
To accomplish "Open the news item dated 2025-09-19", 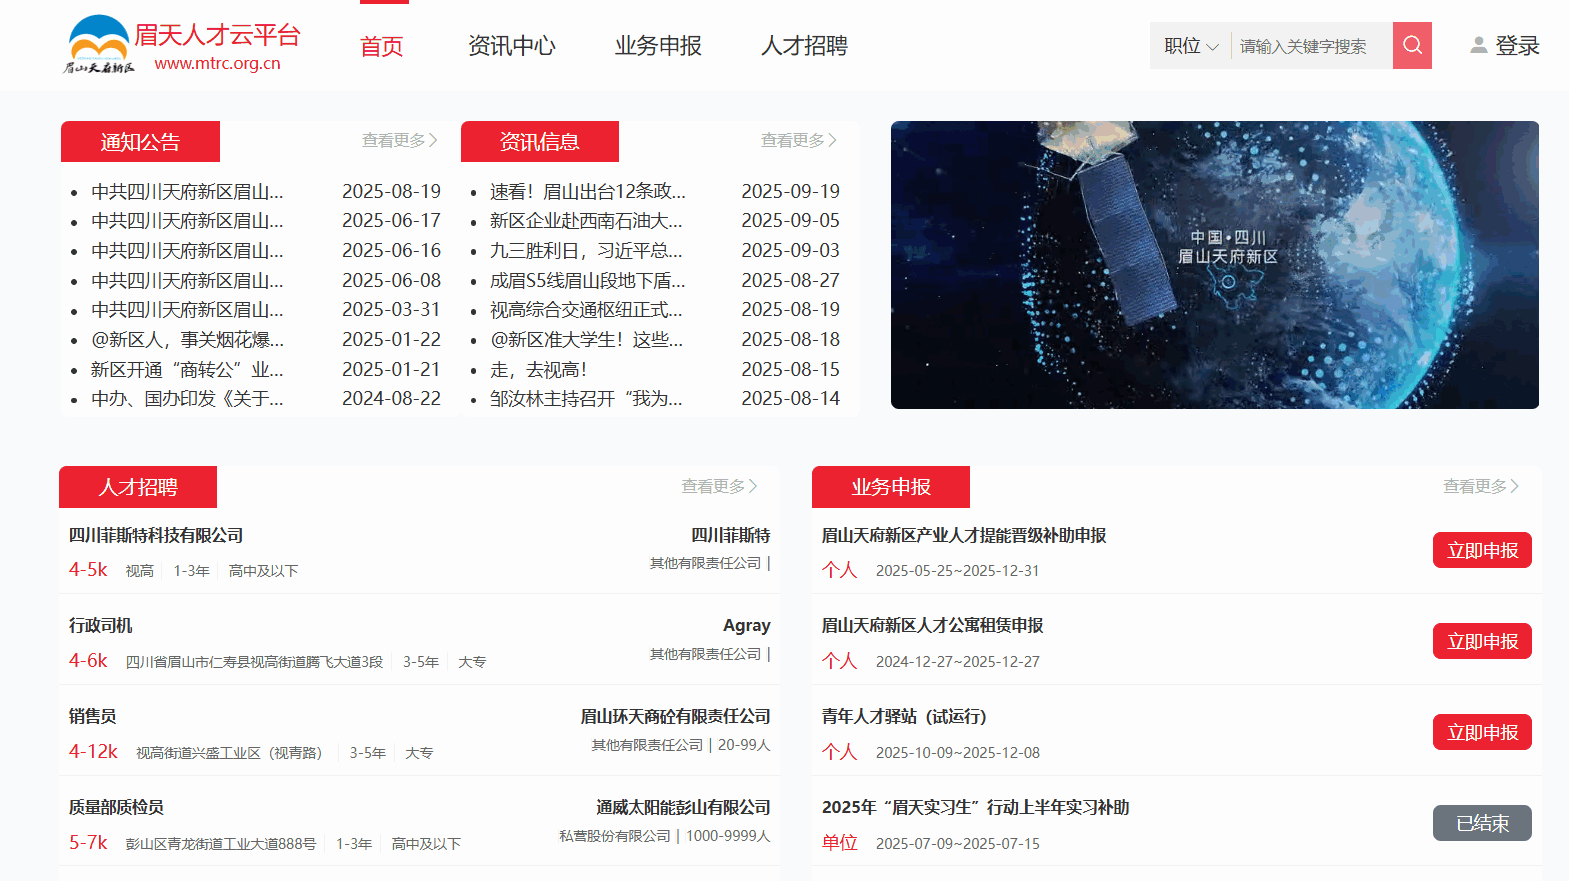I will click(587, 191).
